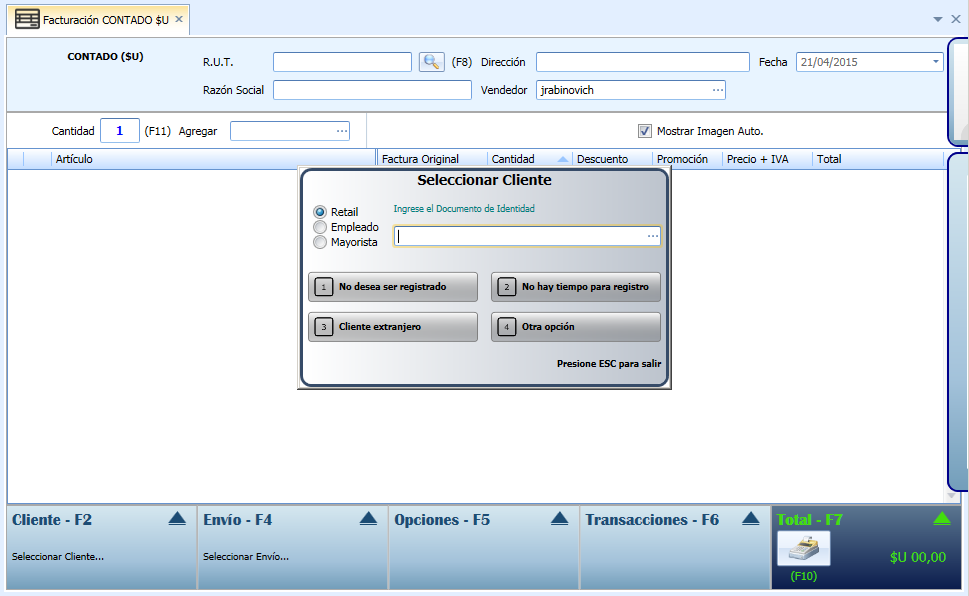Expand the Opciones - F5 panel
The width and height of the screenshot is (969, 596).
(x=559, y=519)
